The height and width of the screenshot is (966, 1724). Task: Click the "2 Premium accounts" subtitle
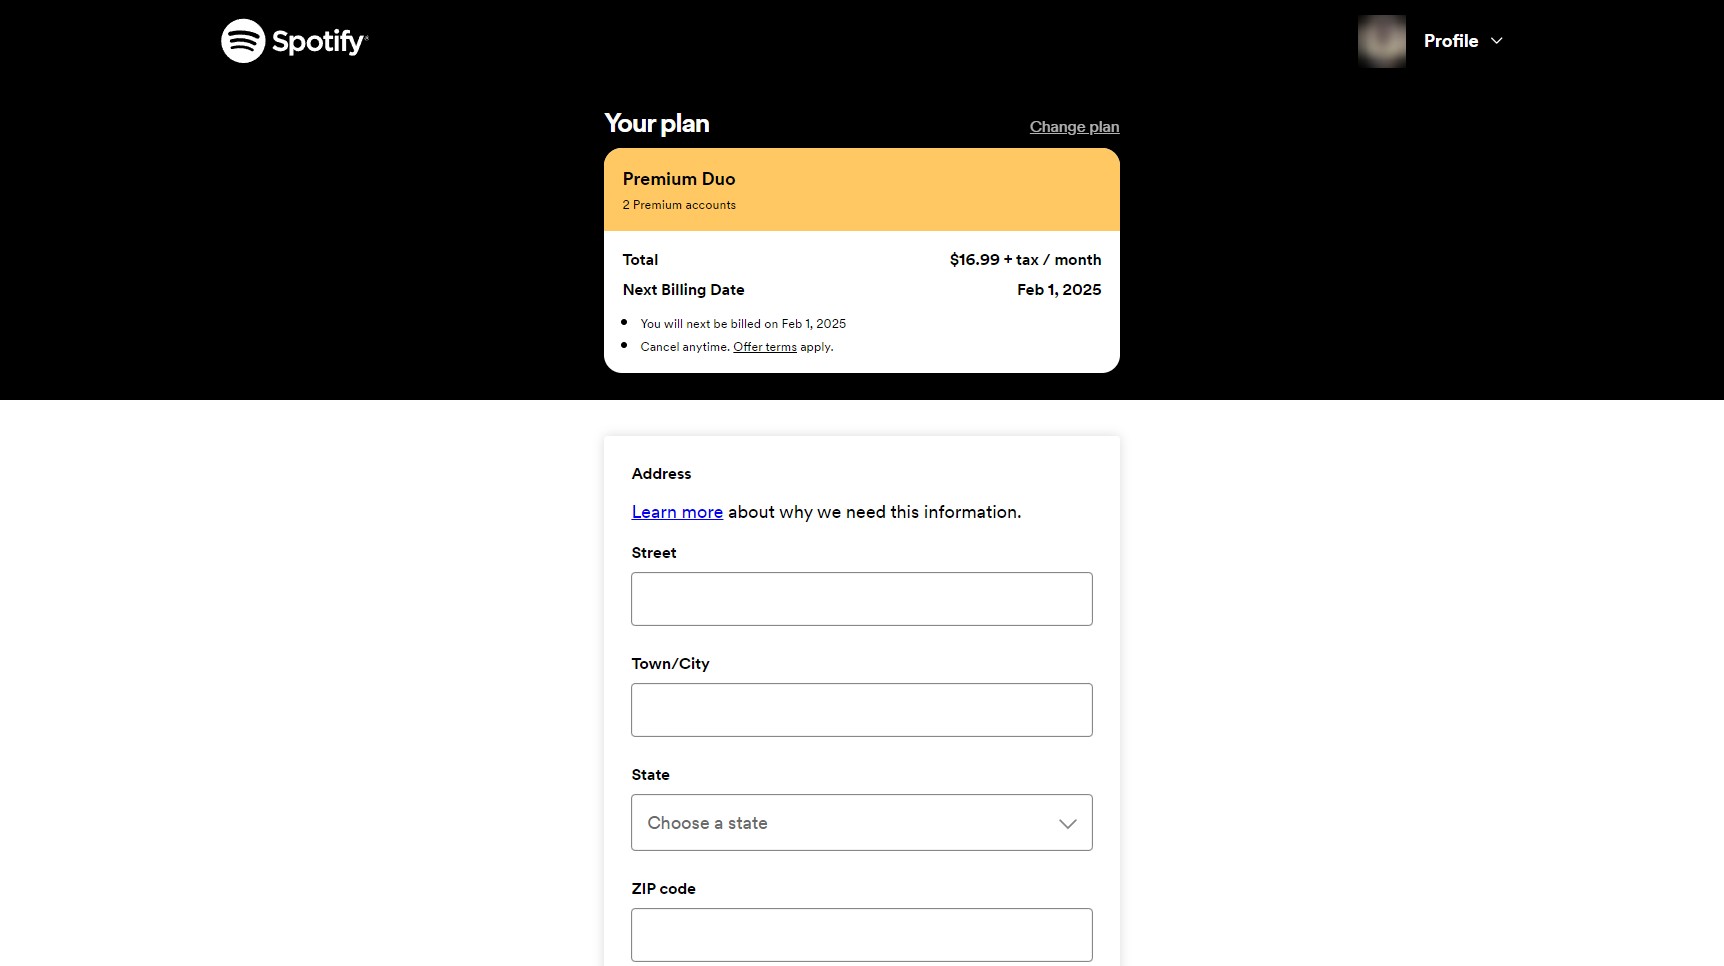click(679, 204)
